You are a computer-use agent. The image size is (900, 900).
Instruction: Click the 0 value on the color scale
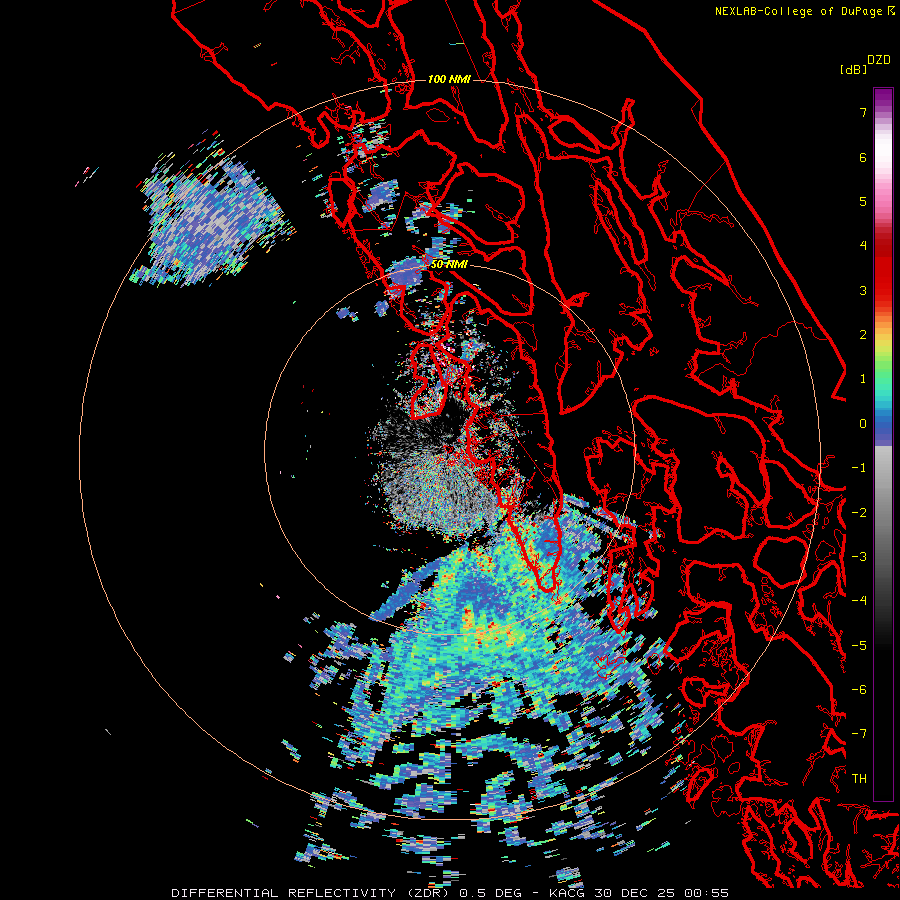[863, 424]
